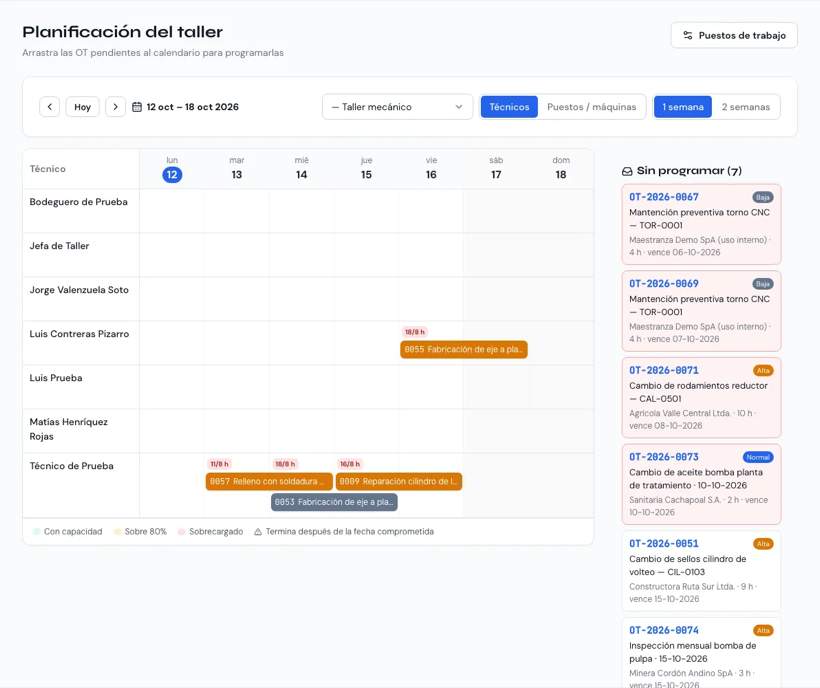
Task: Select Thursday 15 column header
Action: (367, 169)
